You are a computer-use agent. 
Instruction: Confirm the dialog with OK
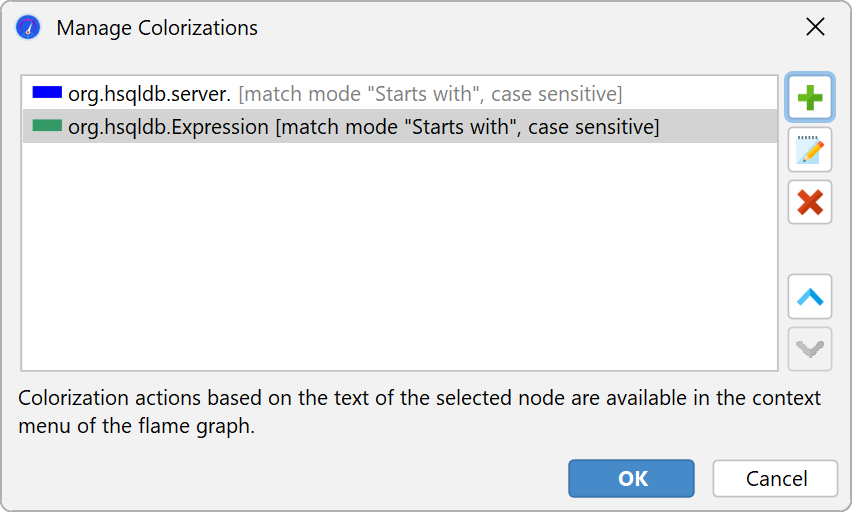pyautogui.click(x=632, y=478)
